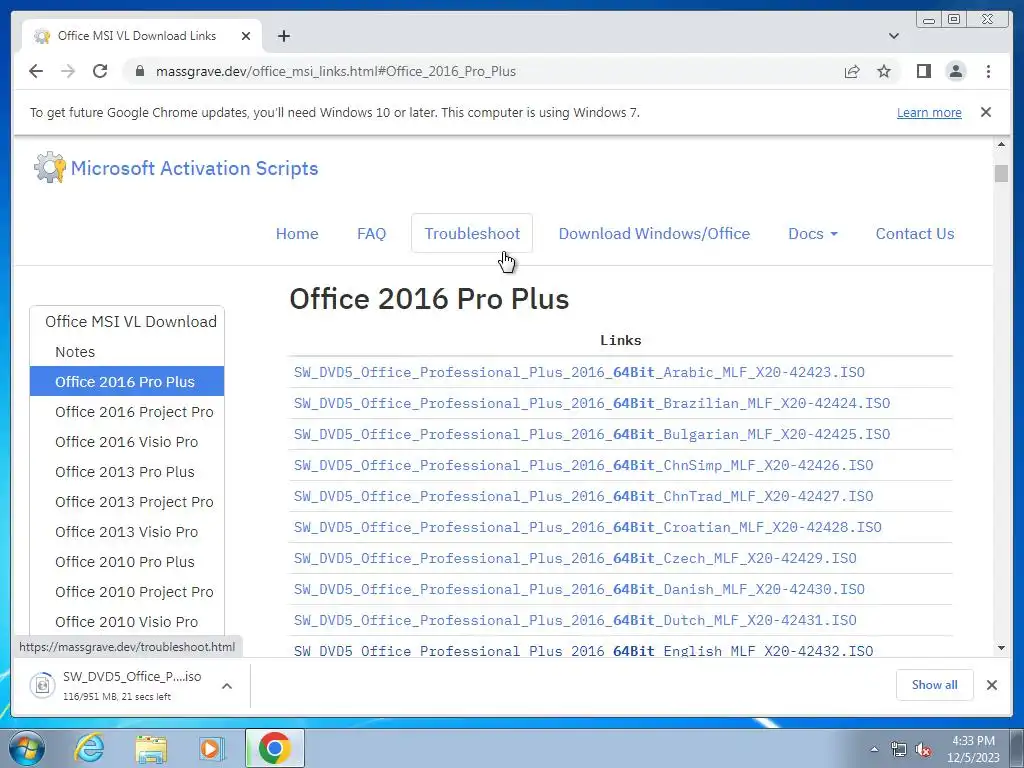Screen dimensions: 1024x768
Task: Download the 64Bit Brazilian ISO link
Action: click(592, 403)
